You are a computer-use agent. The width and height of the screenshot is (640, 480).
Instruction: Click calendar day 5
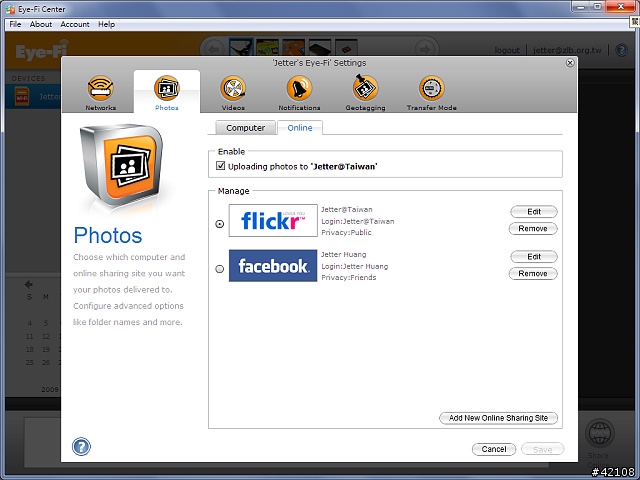tap(46, 323)
